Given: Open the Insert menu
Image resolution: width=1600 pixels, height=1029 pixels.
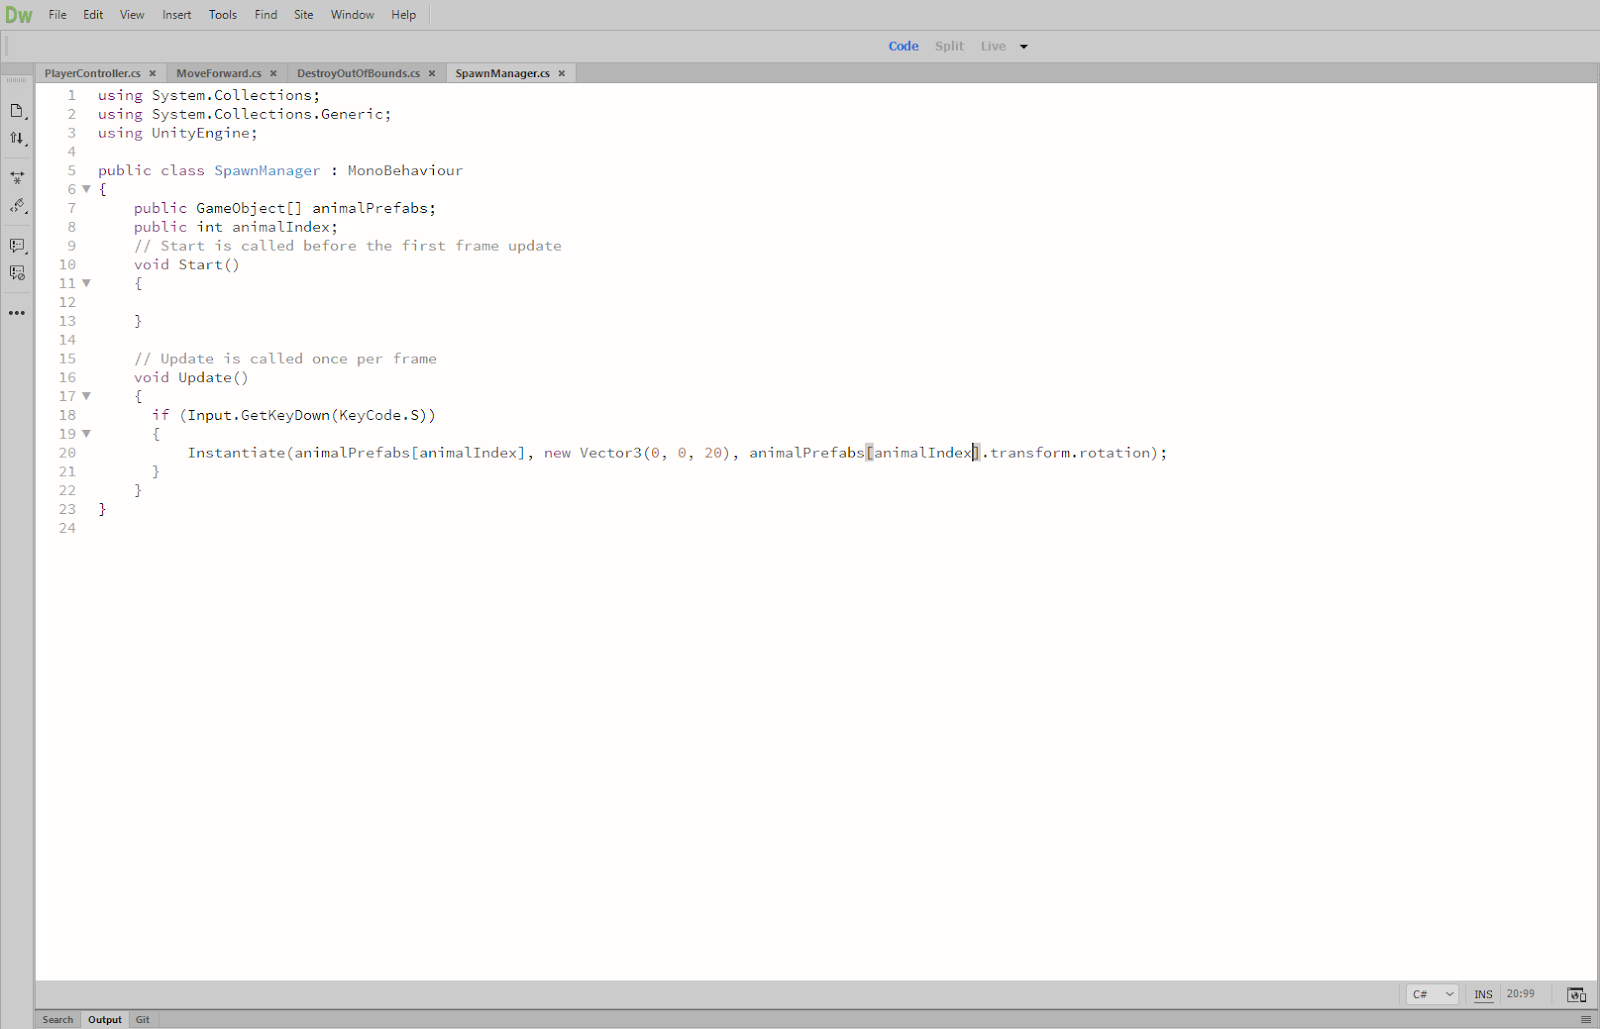Looking at the screenshot, I should pyautogui.click(x=177, y=15).
